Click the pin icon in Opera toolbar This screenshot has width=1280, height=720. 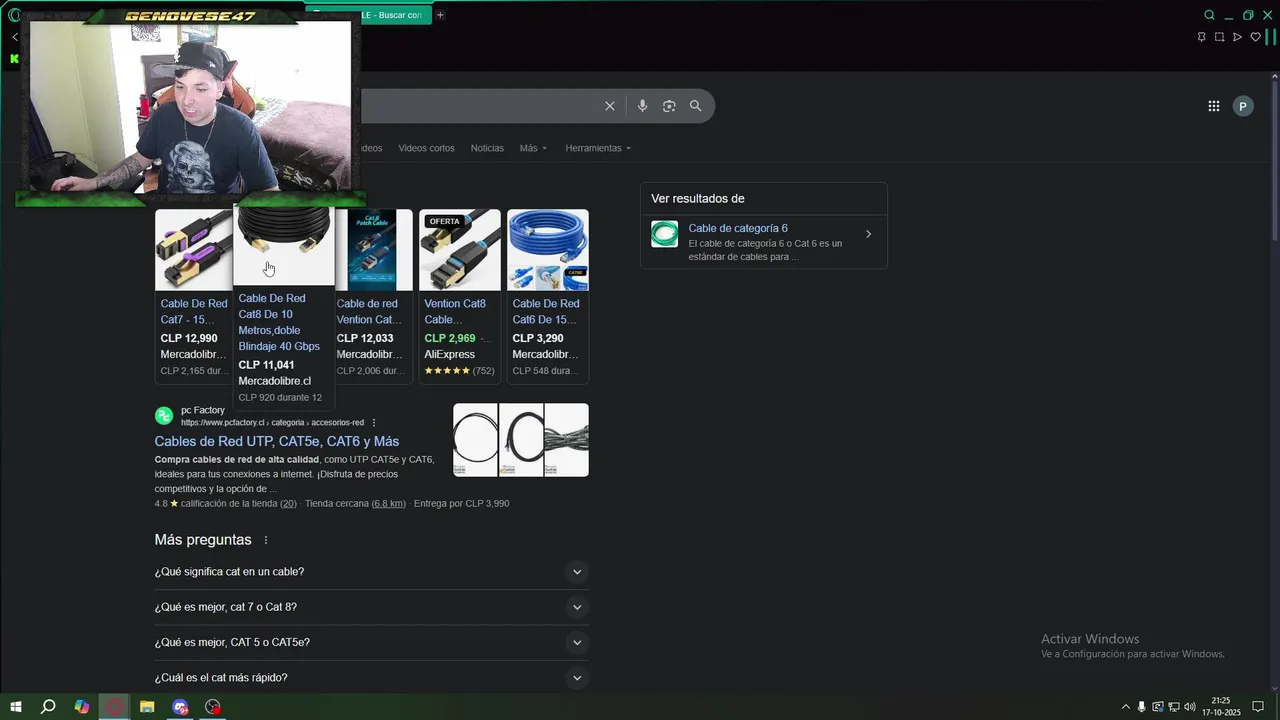point(1201,37)
